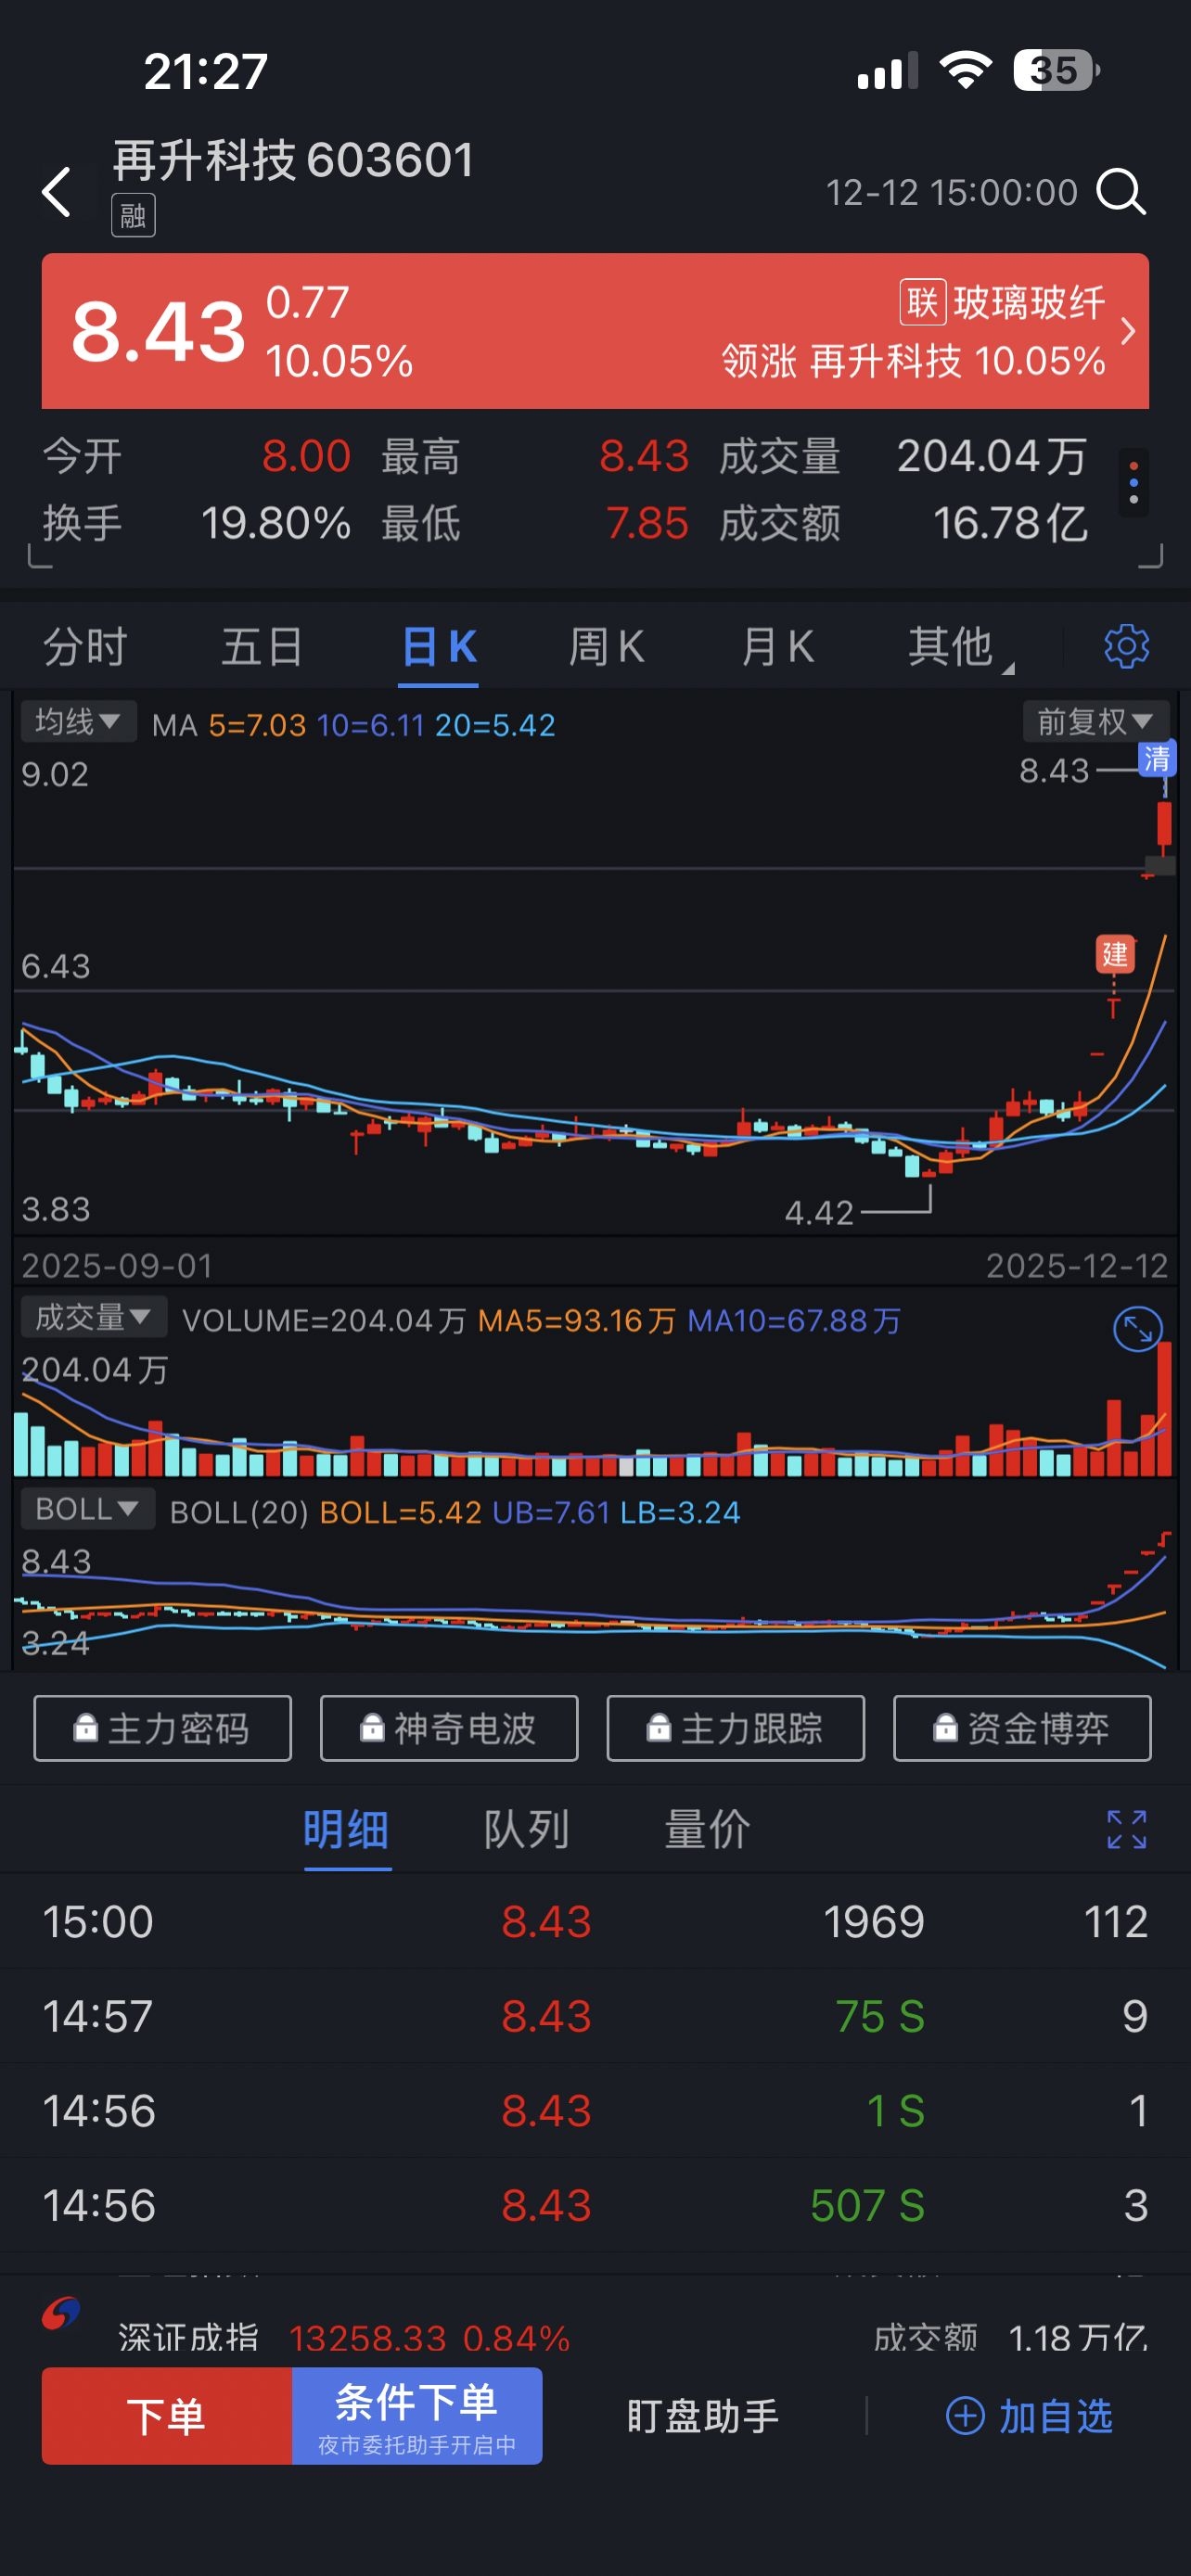Open locked 主力密码 indicator

pyautogui.click(x=163, y=1728)
